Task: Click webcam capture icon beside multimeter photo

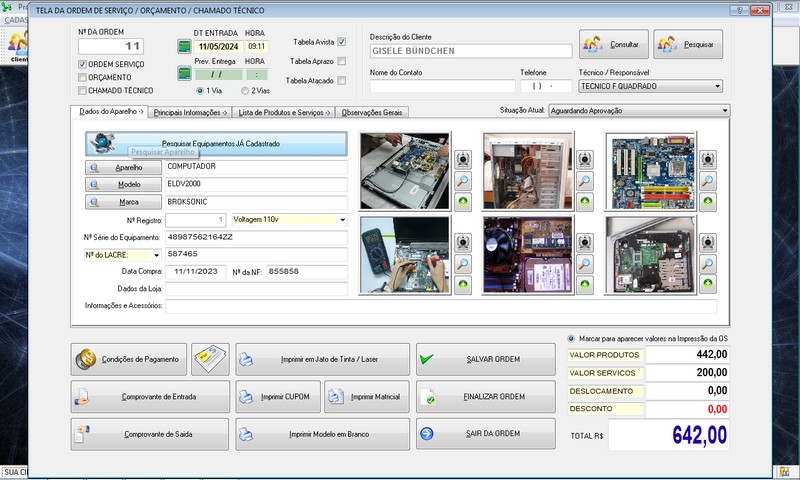Action: [463, 242]
